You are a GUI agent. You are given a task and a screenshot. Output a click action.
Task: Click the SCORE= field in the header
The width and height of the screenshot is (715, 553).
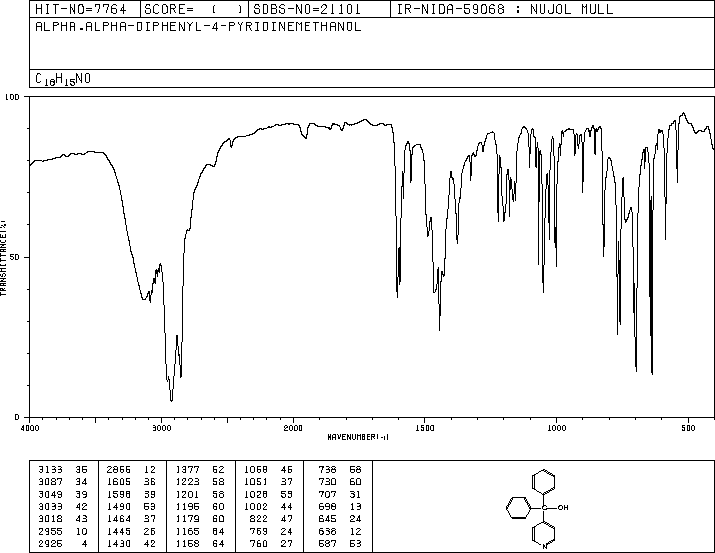tap(193, 9)
